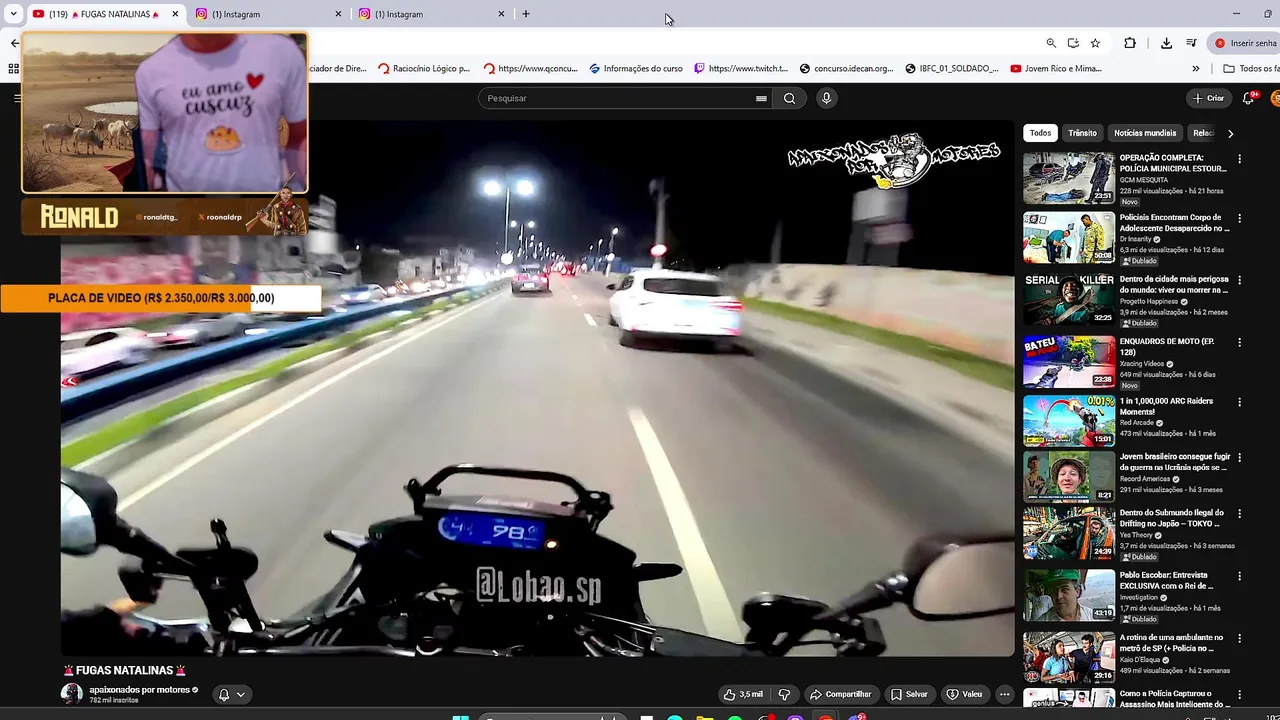The width and height of the screenshot is (1280, 720).
Task: Play the OPERAÇÃO COMPLETA video thumbnail
Action: pos(1068,178)
